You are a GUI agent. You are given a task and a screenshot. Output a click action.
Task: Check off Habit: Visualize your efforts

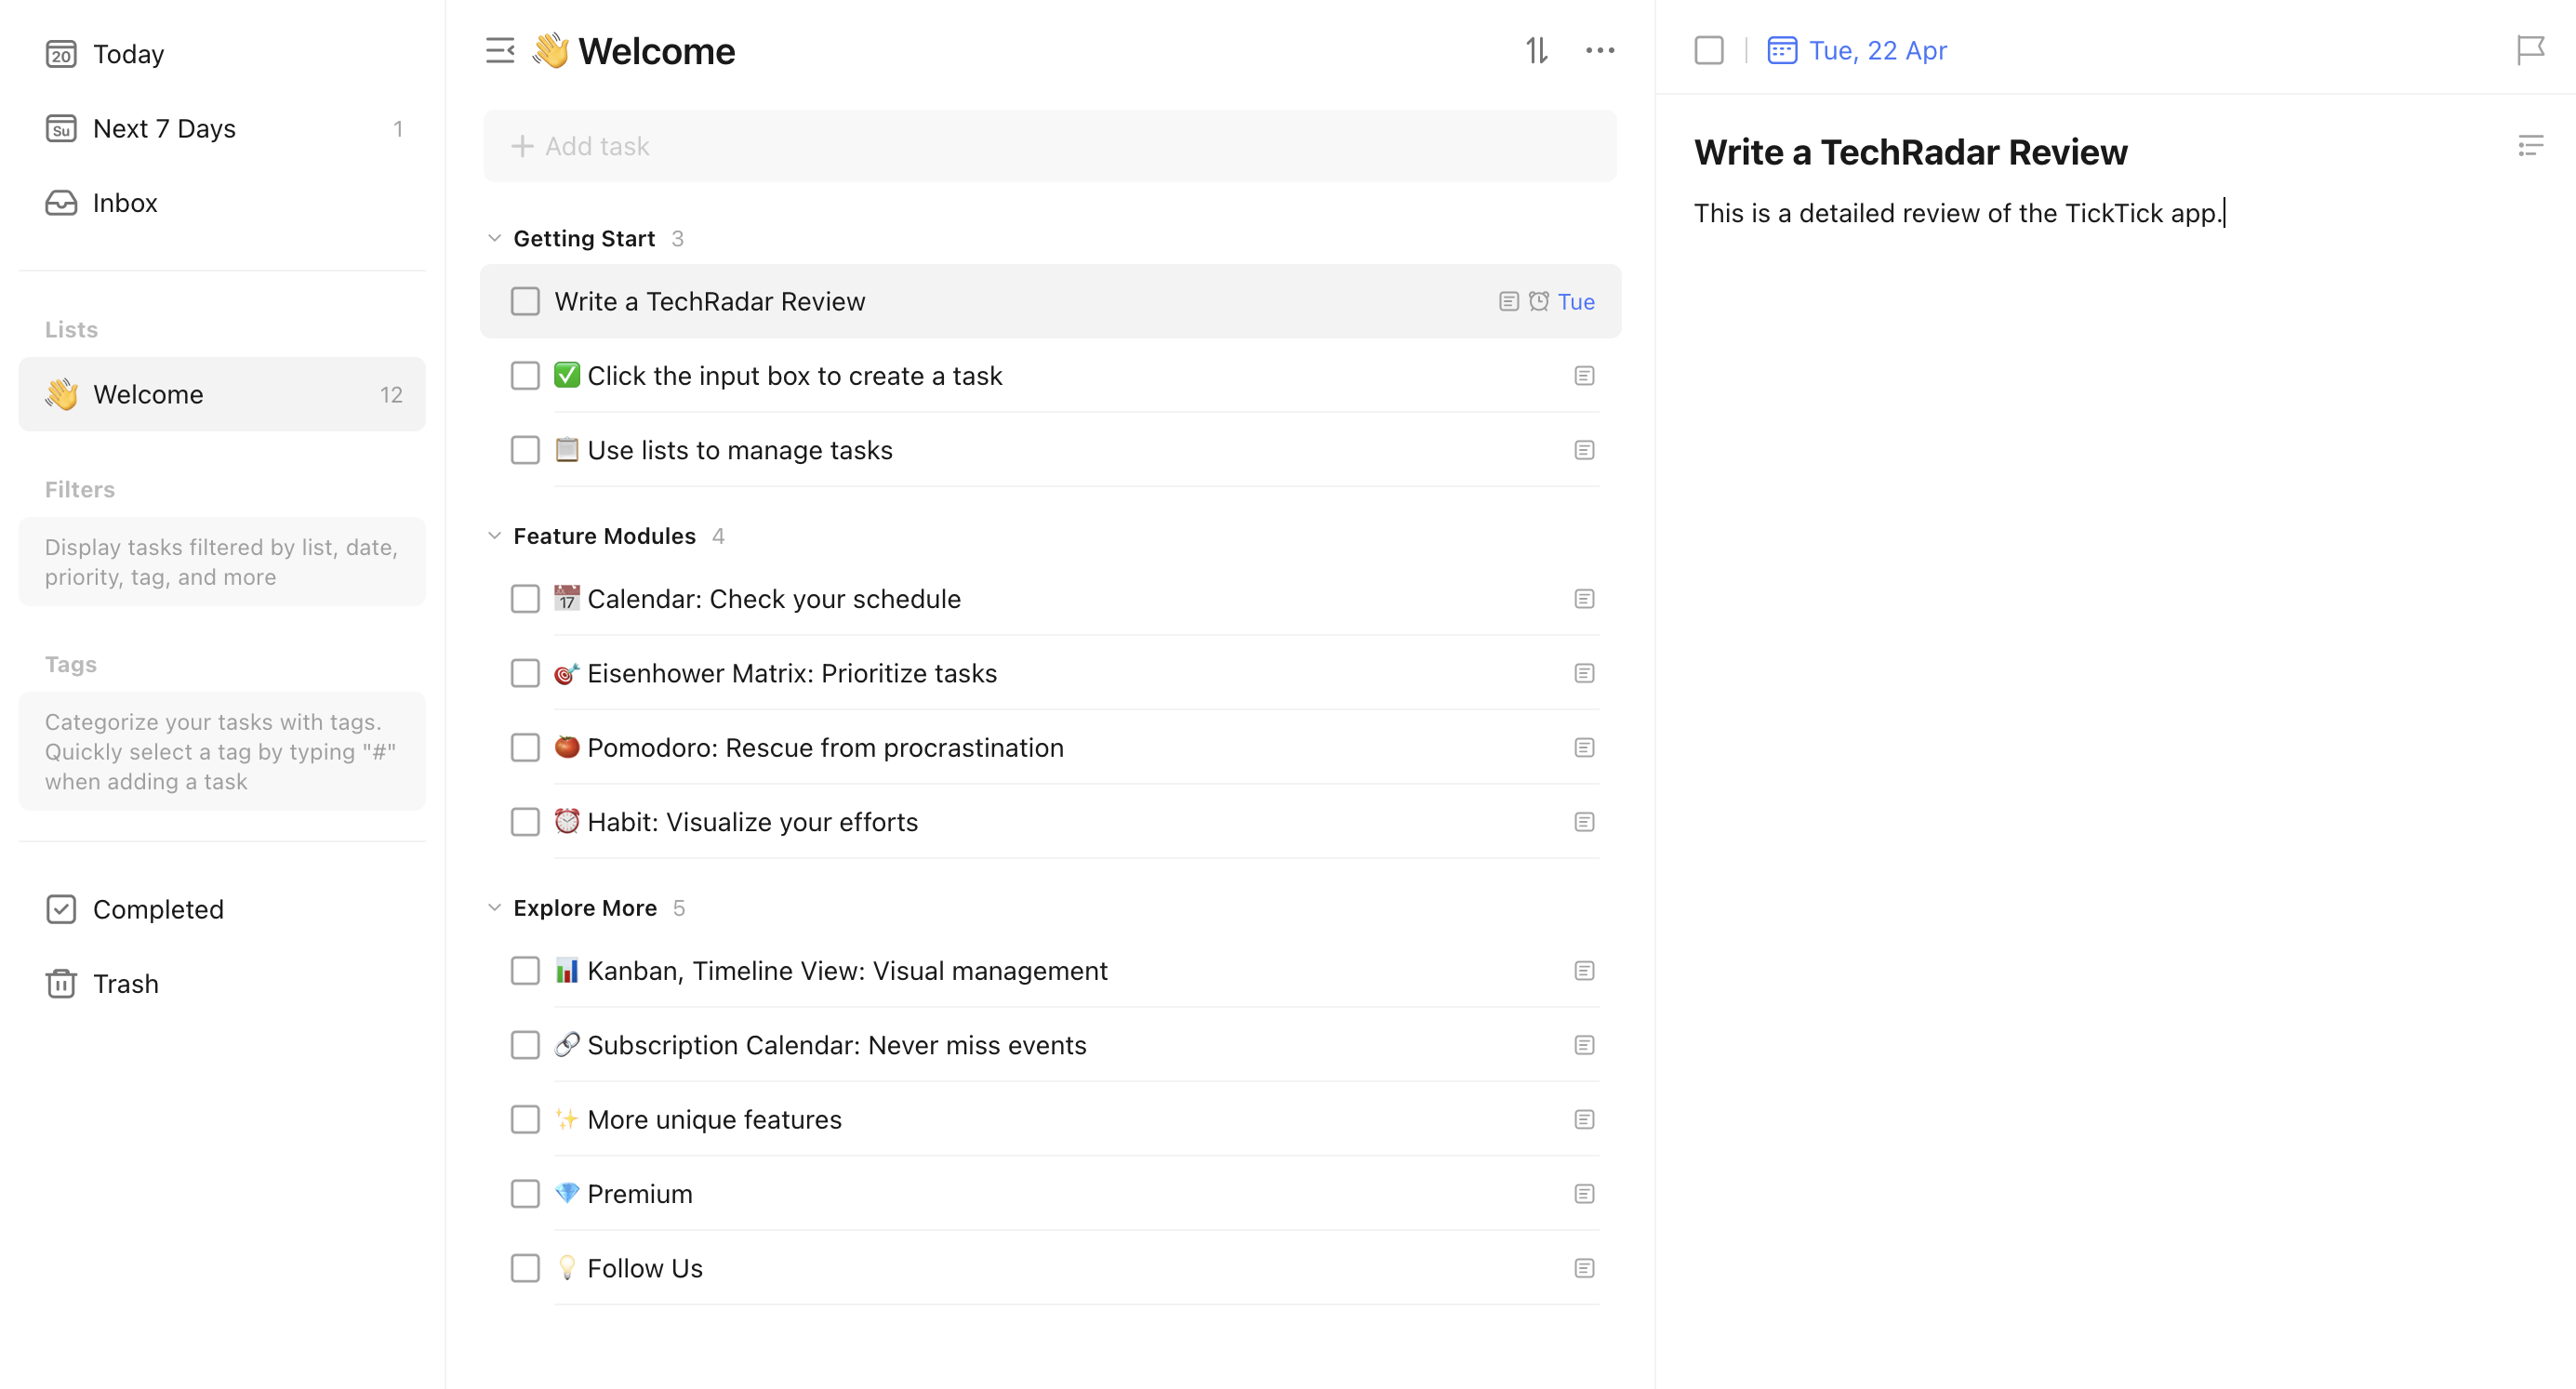525,822
